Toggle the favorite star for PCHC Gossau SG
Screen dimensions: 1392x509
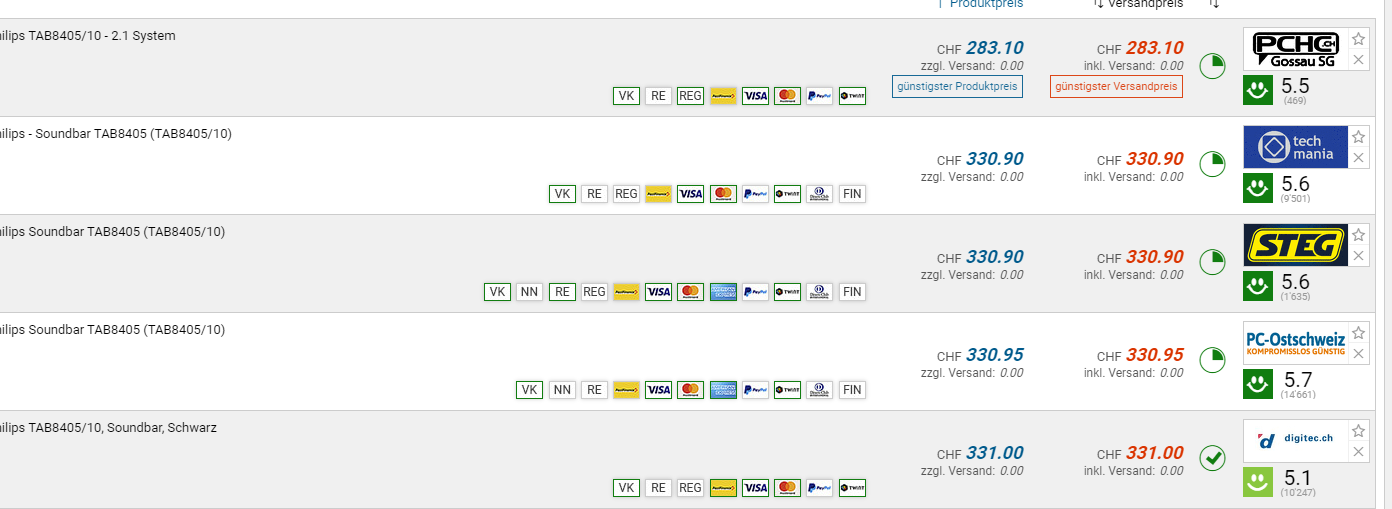coord(1358,39)
